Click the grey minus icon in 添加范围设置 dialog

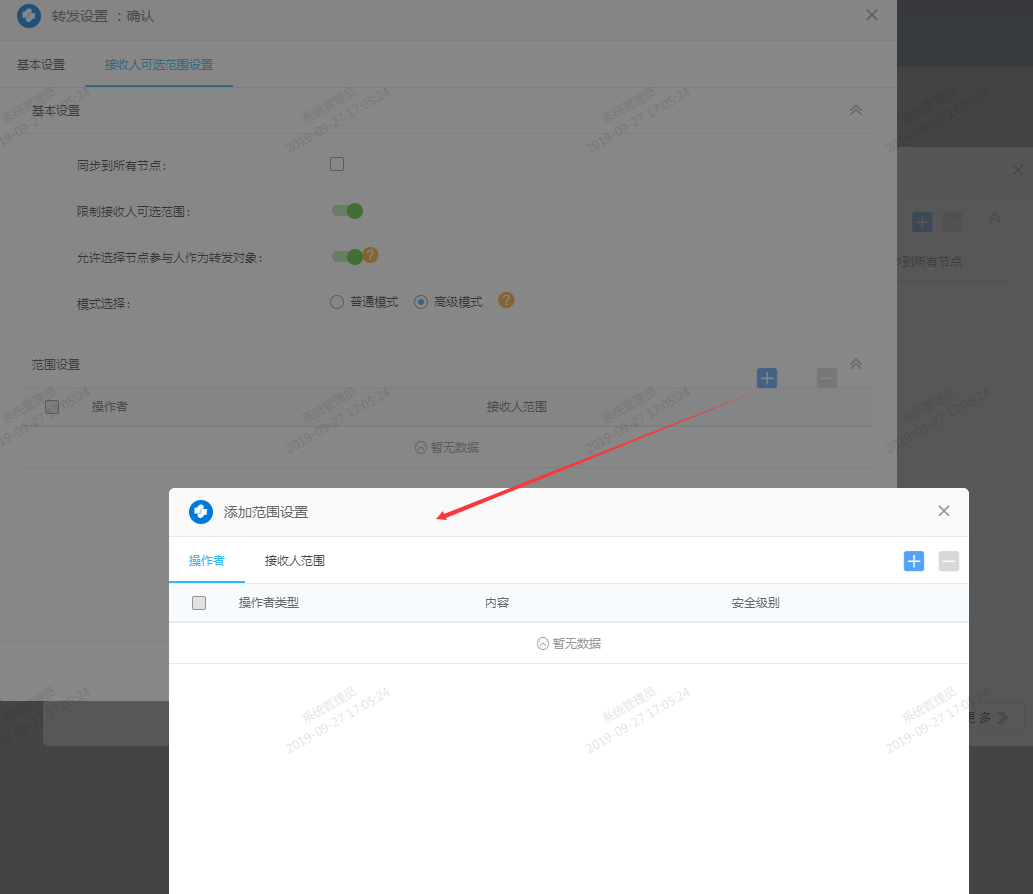[x=949, y=561]
